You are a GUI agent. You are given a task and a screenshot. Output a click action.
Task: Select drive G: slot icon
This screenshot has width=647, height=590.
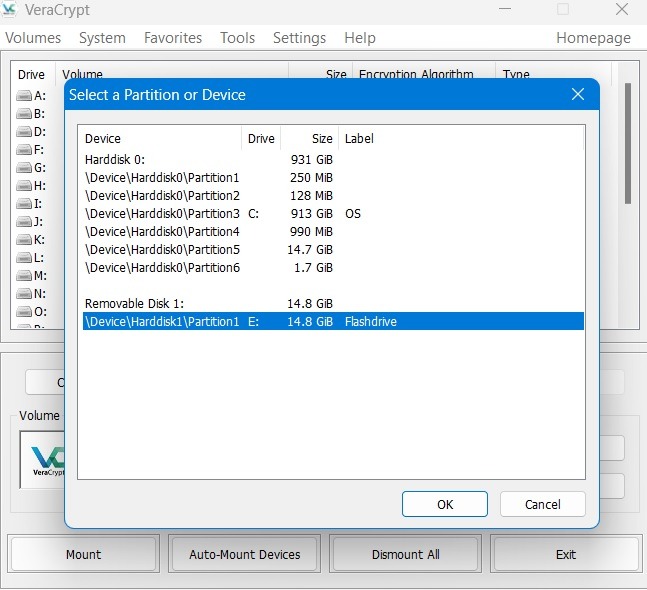(24, 168)
